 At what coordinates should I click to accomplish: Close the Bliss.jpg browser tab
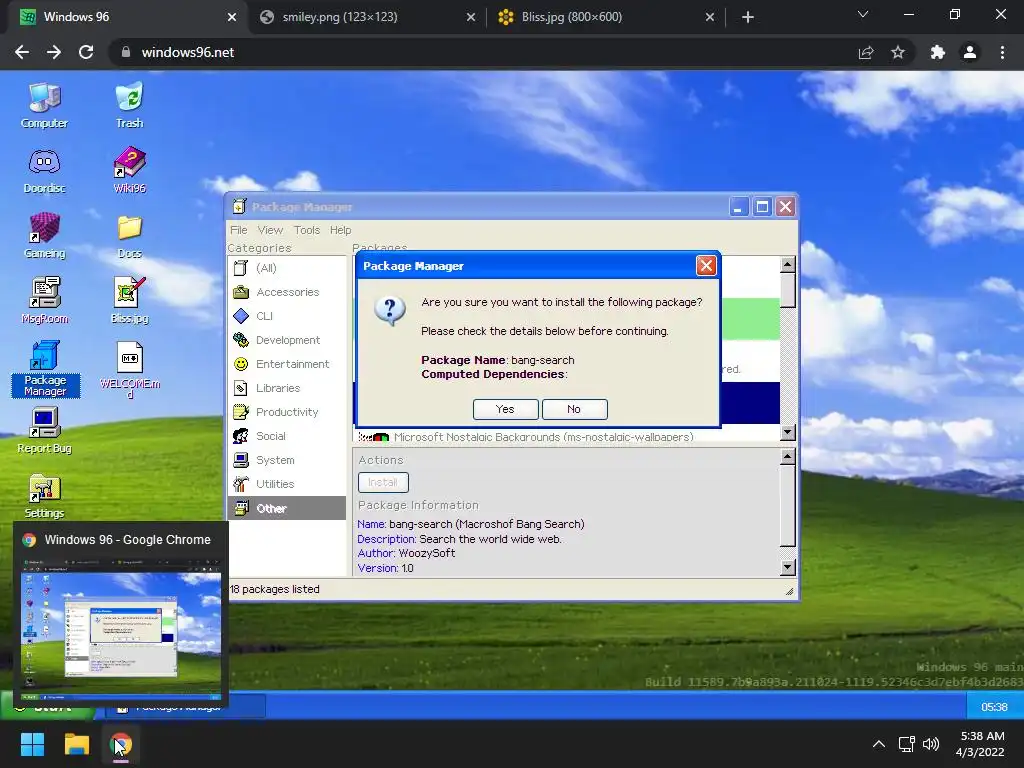click(710, 18)
